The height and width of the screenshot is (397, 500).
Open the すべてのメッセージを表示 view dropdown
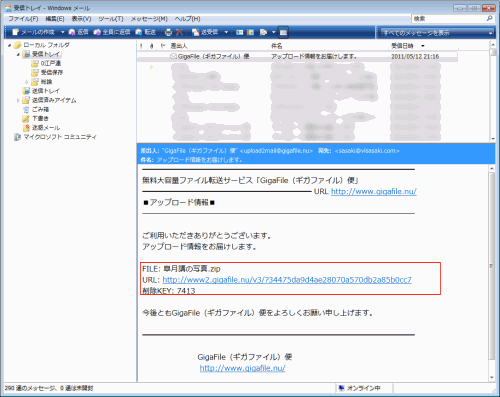coord(436,33)
